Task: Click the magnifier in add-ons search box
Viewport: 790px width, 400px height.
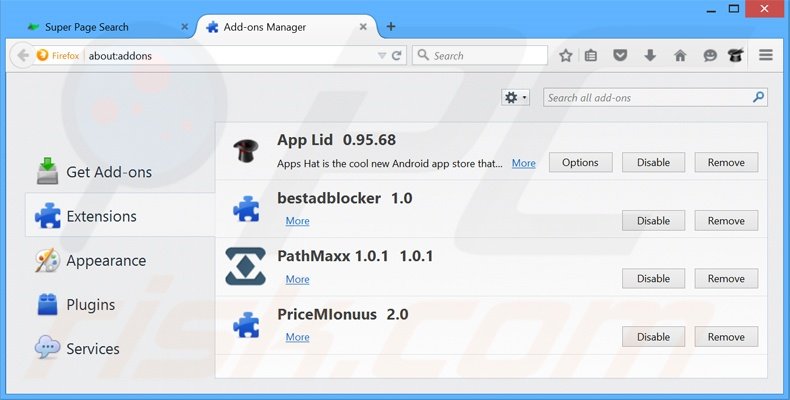Action: 758,97
